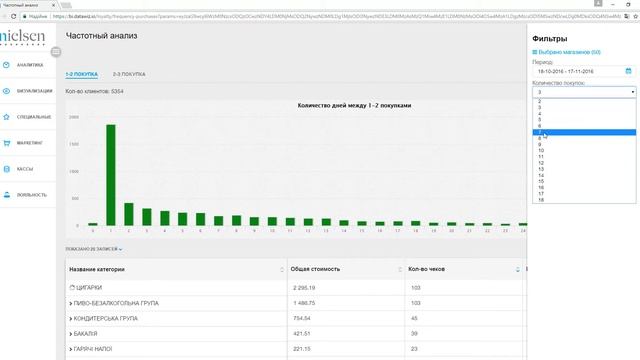The width and height of the screenshot is (640, 360).
Task: Click the Количество покупок combo box
Action: point(584,92)
